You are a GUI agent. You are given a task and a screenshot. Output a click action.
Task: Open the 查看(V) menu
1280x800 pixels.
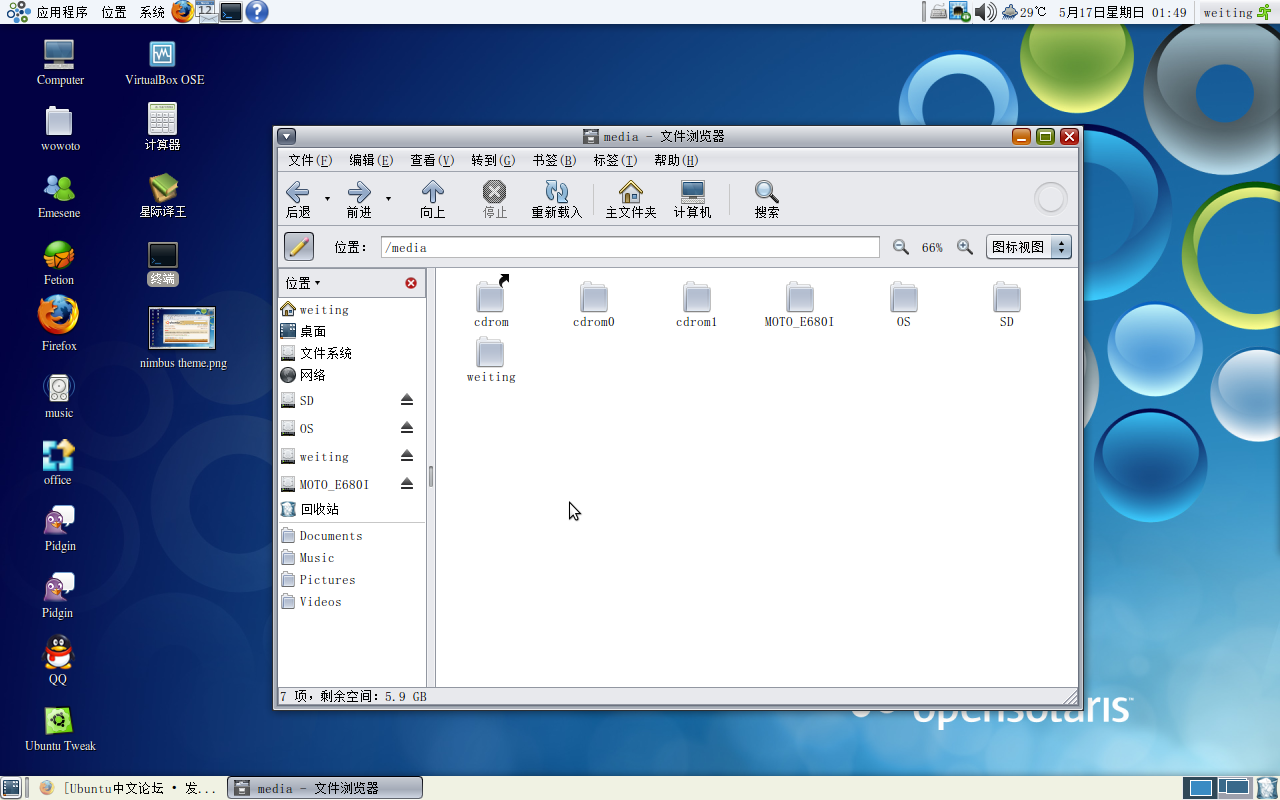tap(432, 160)
